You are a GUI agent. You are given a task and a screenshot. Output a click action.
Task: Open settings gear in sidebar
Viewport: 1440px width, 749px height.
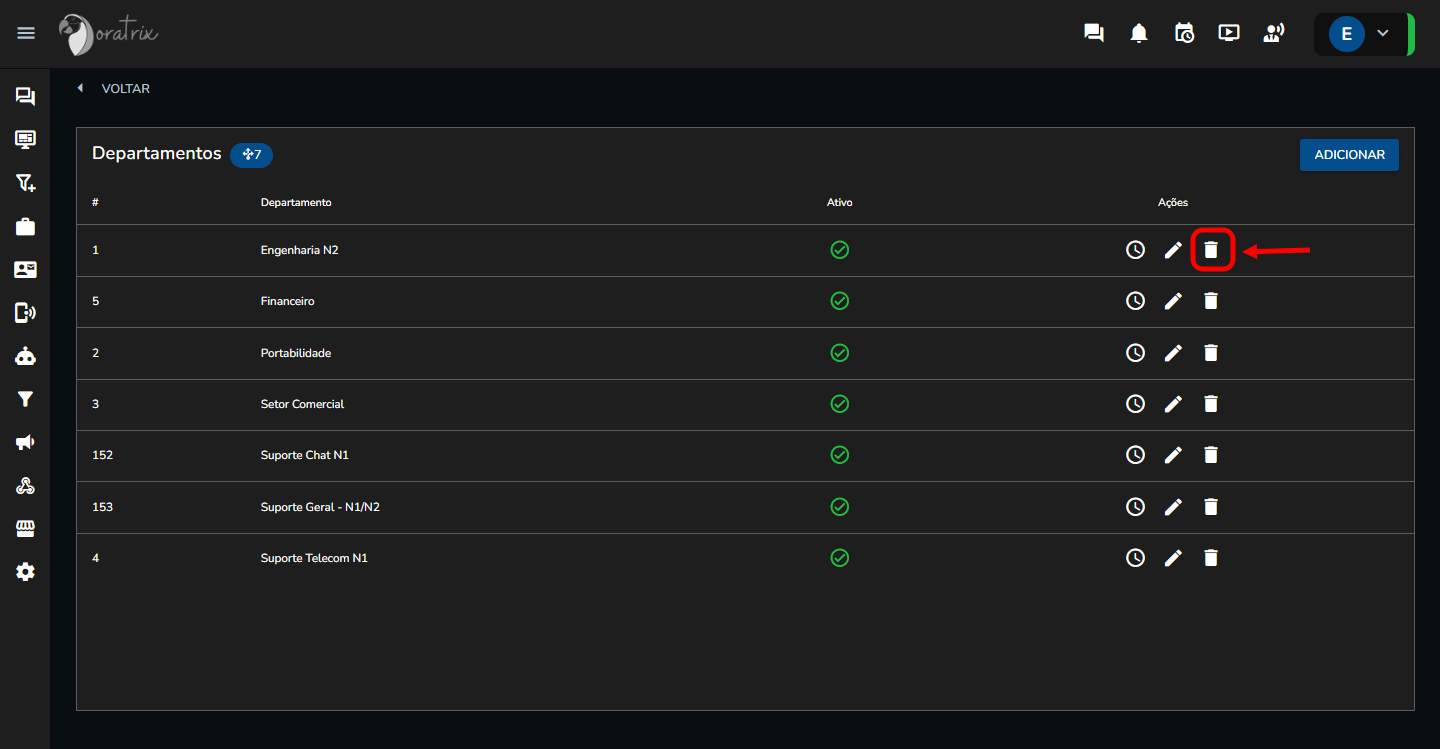pyautogui.click(x=25, y=572)
